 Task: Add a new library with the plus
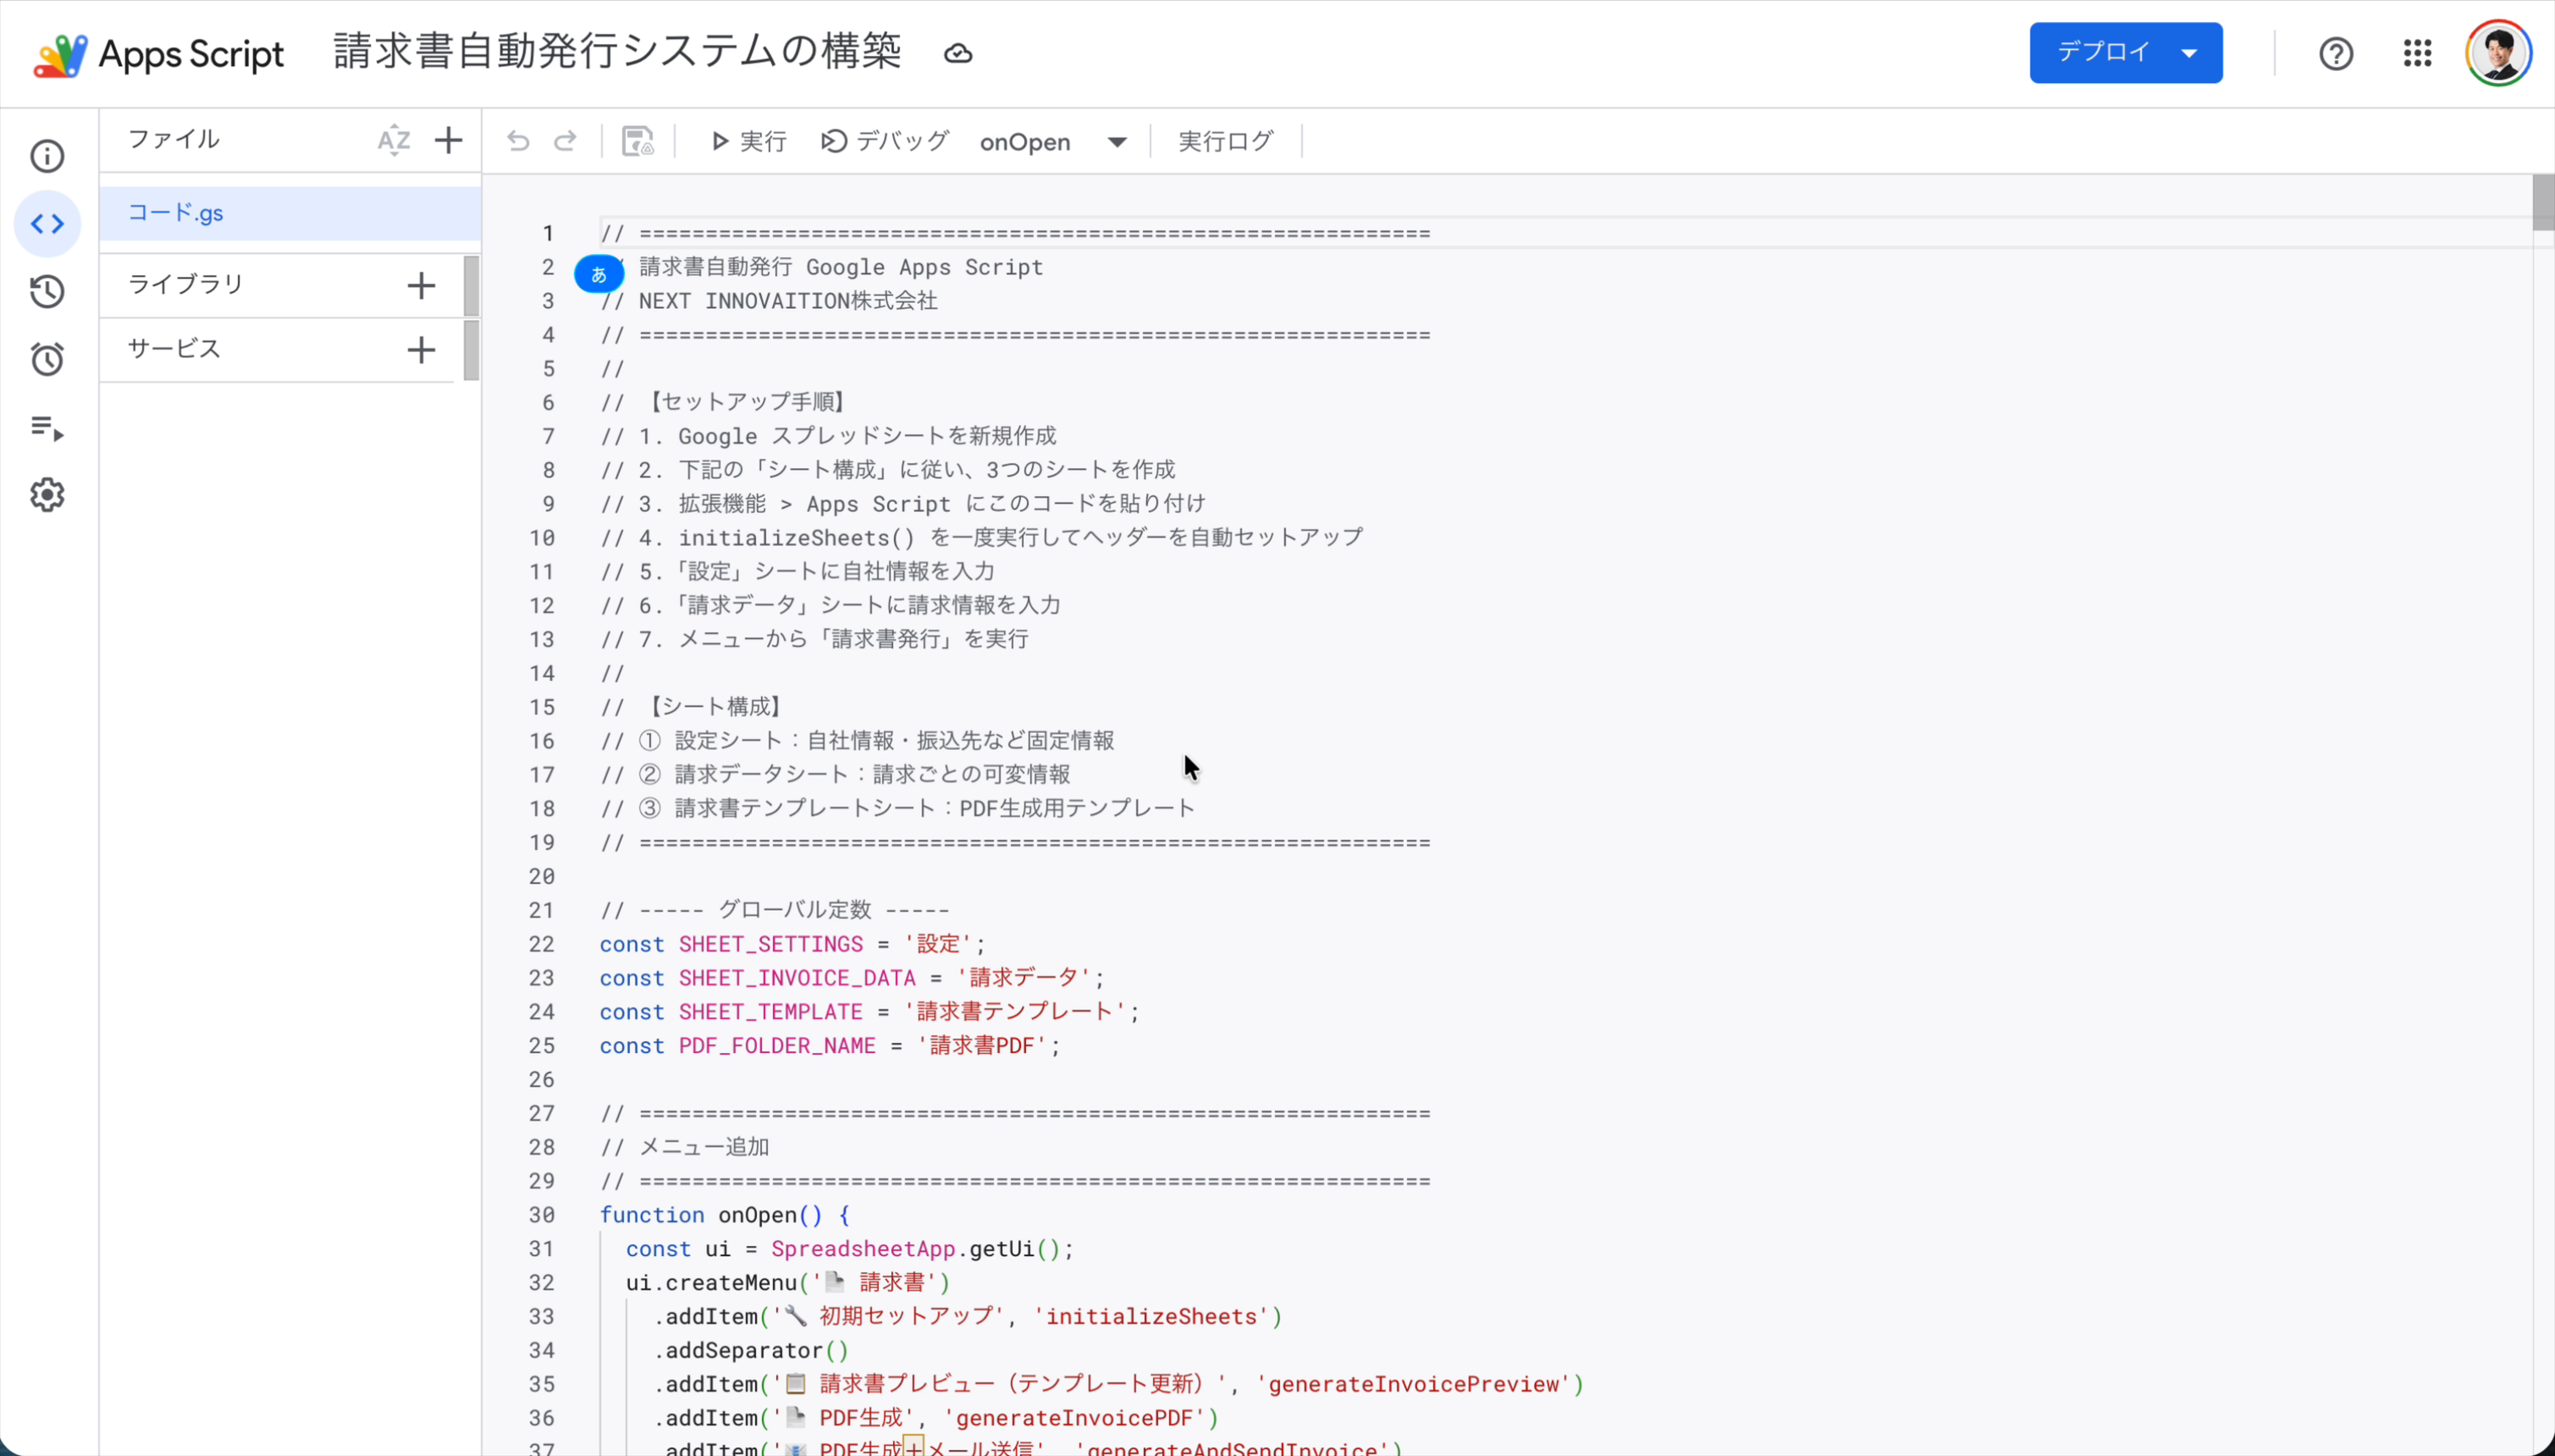[421, 285]
